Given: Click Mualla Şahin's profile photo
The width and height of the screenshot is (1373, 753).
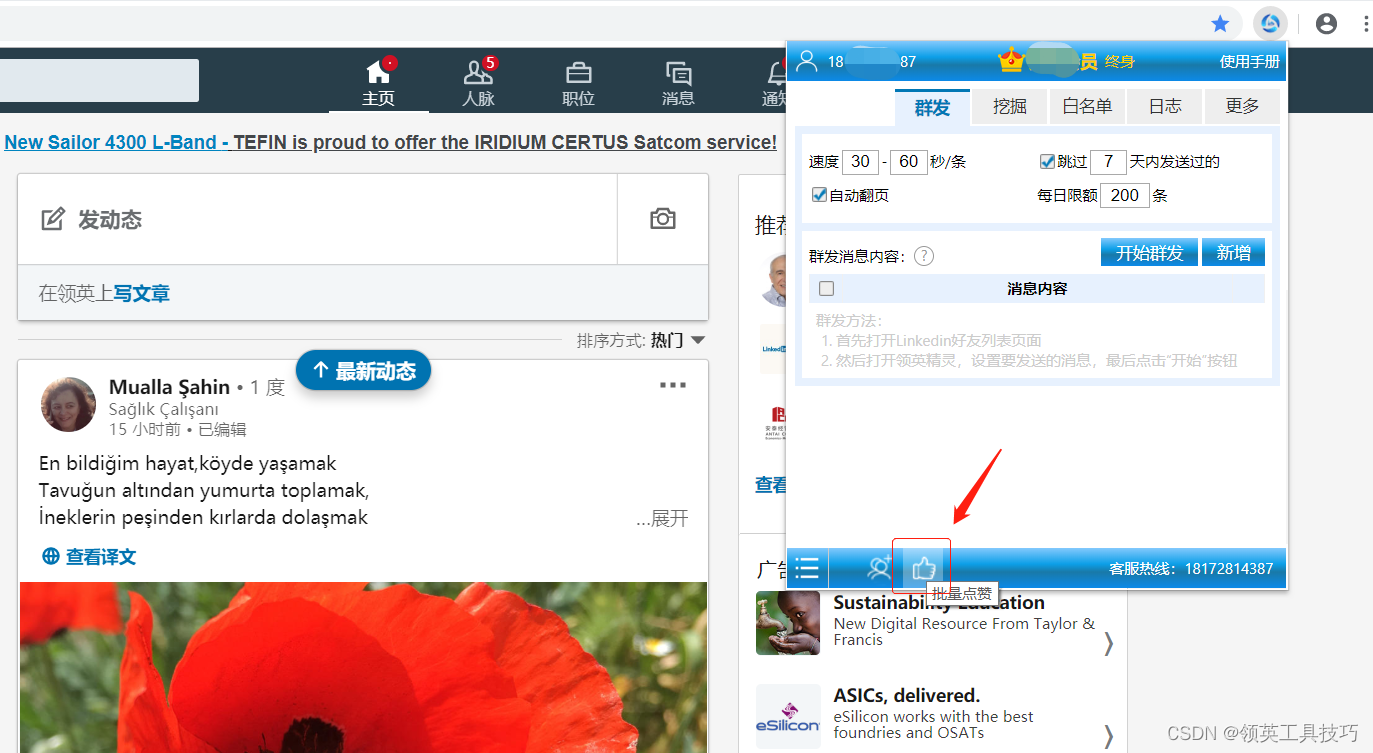Looking at the screenshot, I should tap(68, 405).
